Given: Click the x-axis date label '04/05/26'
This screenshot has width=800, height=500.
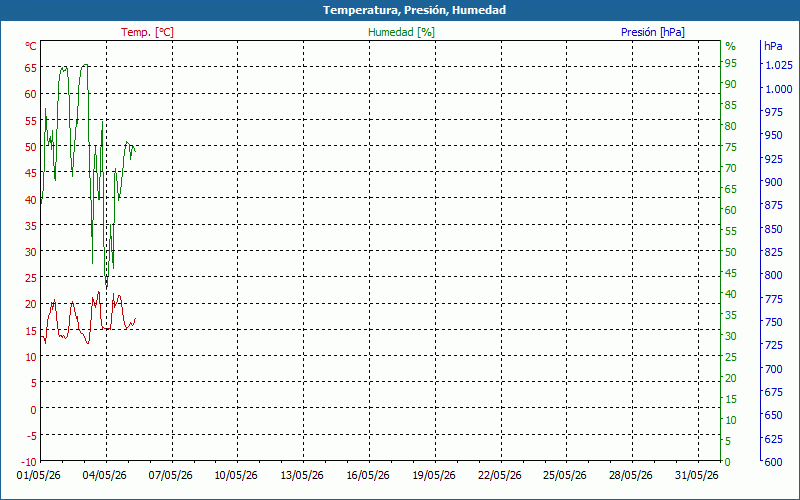Looking at the screenshot, I should (104, 476).
